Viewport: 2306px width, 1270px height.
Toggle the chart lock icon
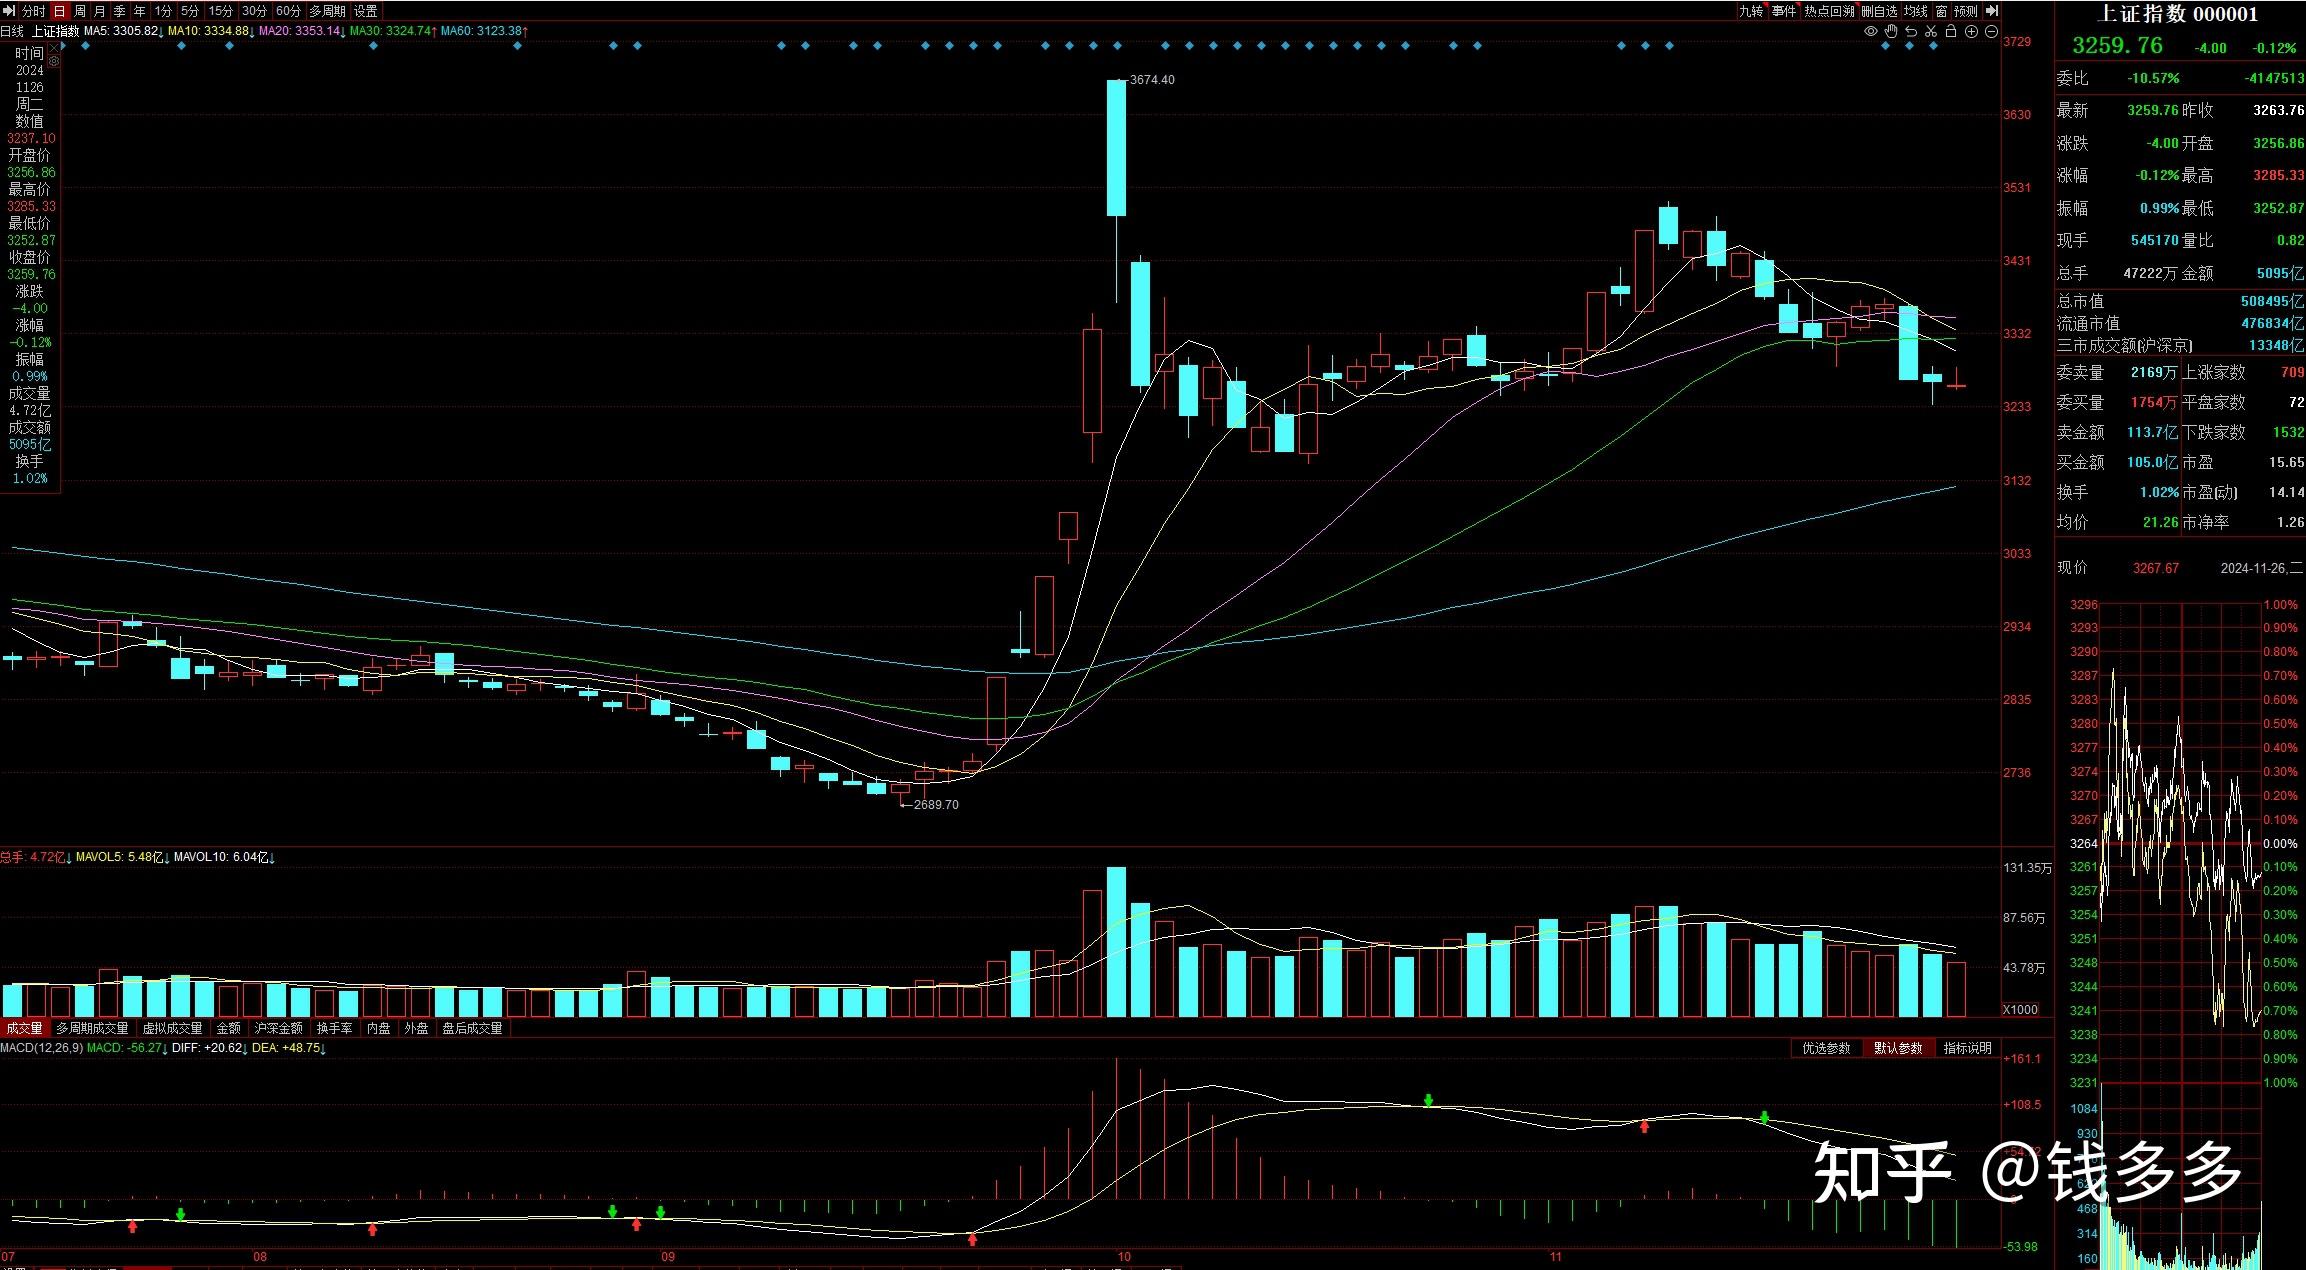(x=1951, y=32)
